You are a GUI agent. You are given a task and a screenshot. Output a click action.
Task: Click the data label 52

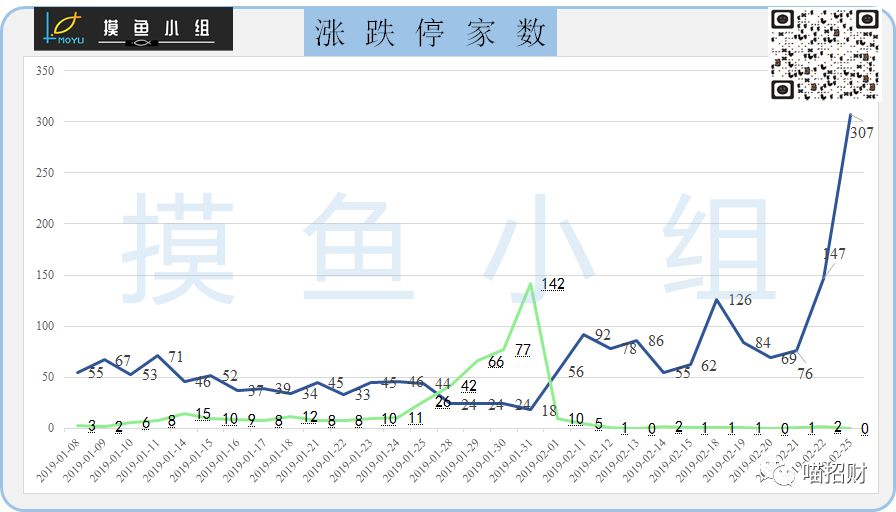(x=230, y=376)
